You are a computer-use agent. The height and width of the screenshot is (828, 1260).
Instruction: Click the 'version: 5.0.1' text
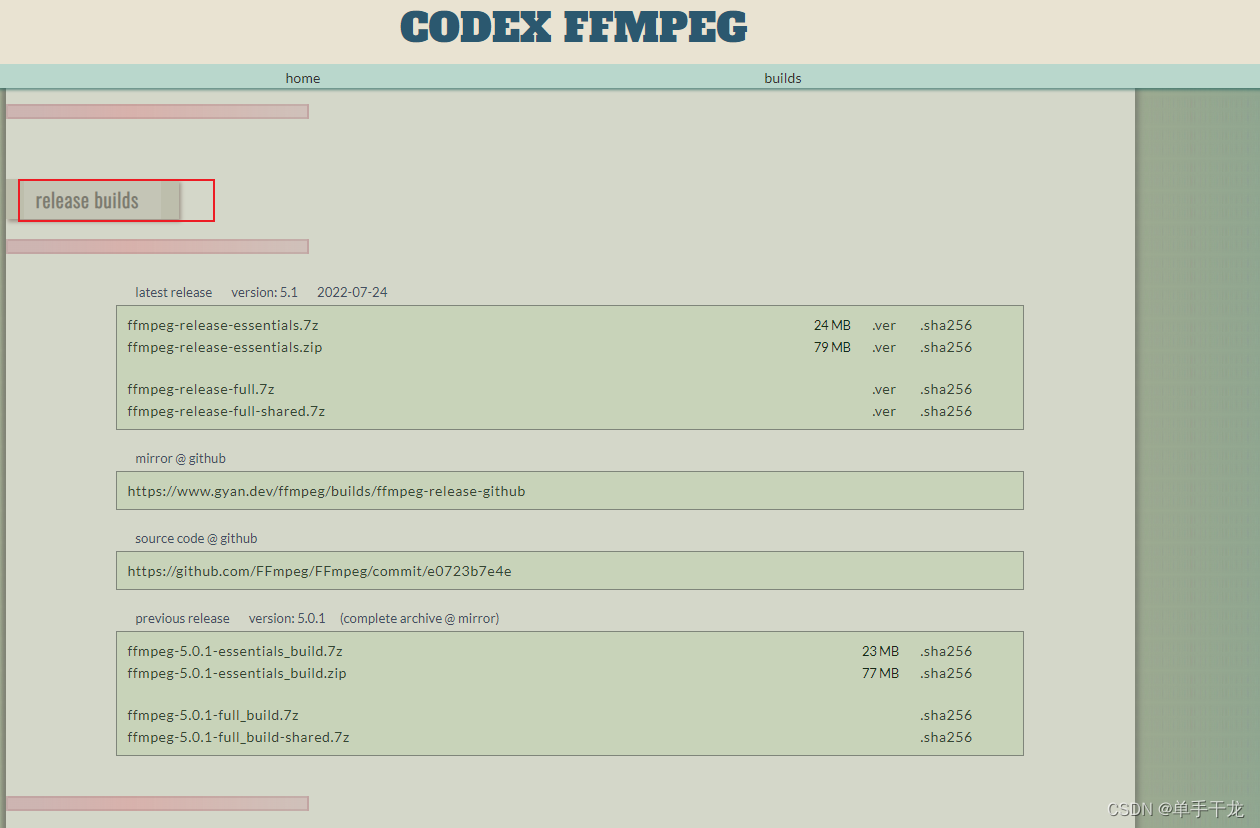tap(287, 618)
